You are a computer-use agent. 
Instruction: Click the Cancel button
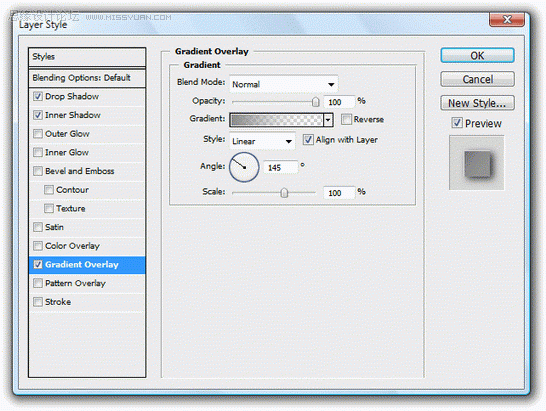(477, 79)
